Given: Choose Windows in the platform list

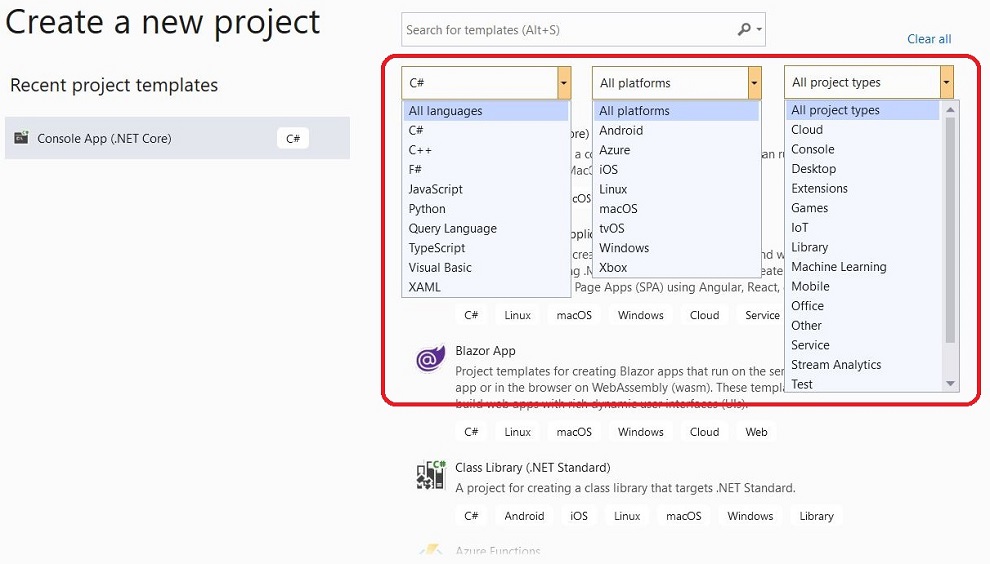Looking at the screenshot, I should [676, 248].
